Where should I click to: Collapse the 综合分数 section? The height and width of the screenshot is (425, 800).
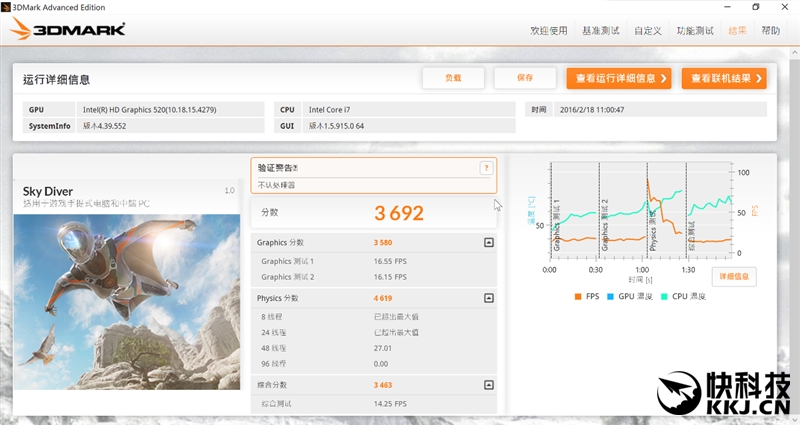point(489,385)
